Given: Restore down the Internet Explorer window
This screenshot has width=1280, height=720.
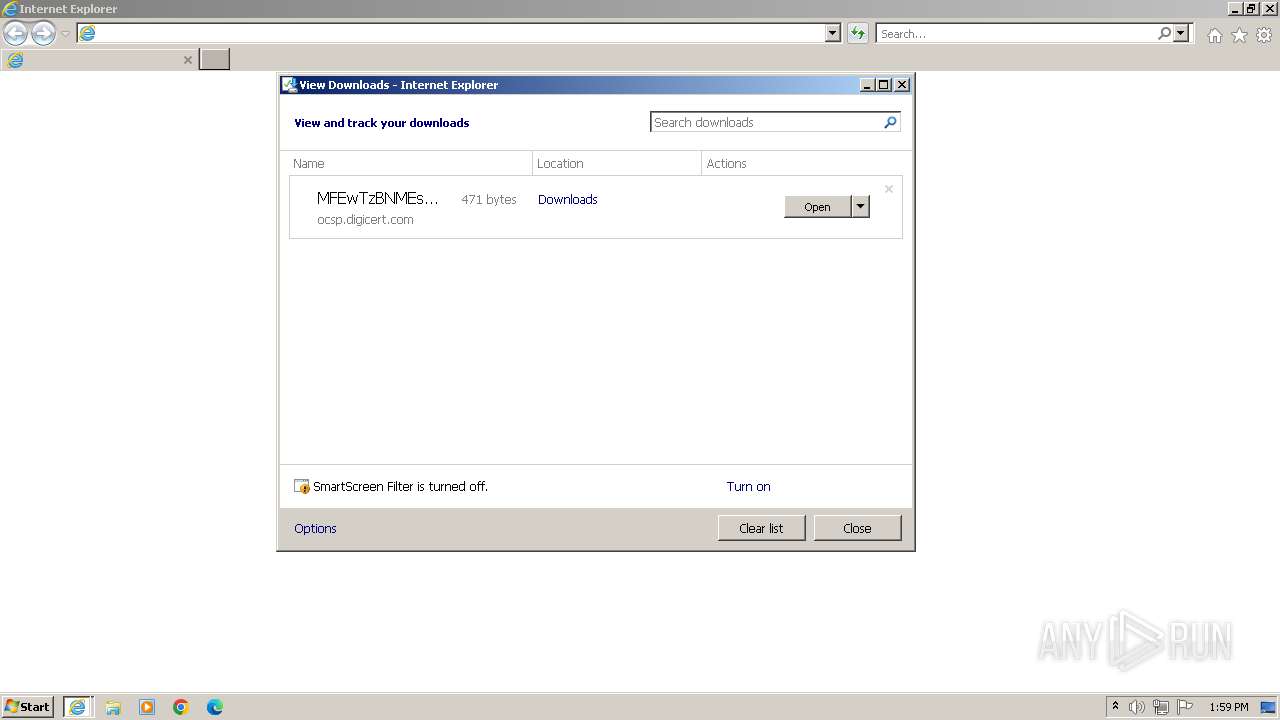Looking at the screenshot, I should click(x=1250, y=9).
